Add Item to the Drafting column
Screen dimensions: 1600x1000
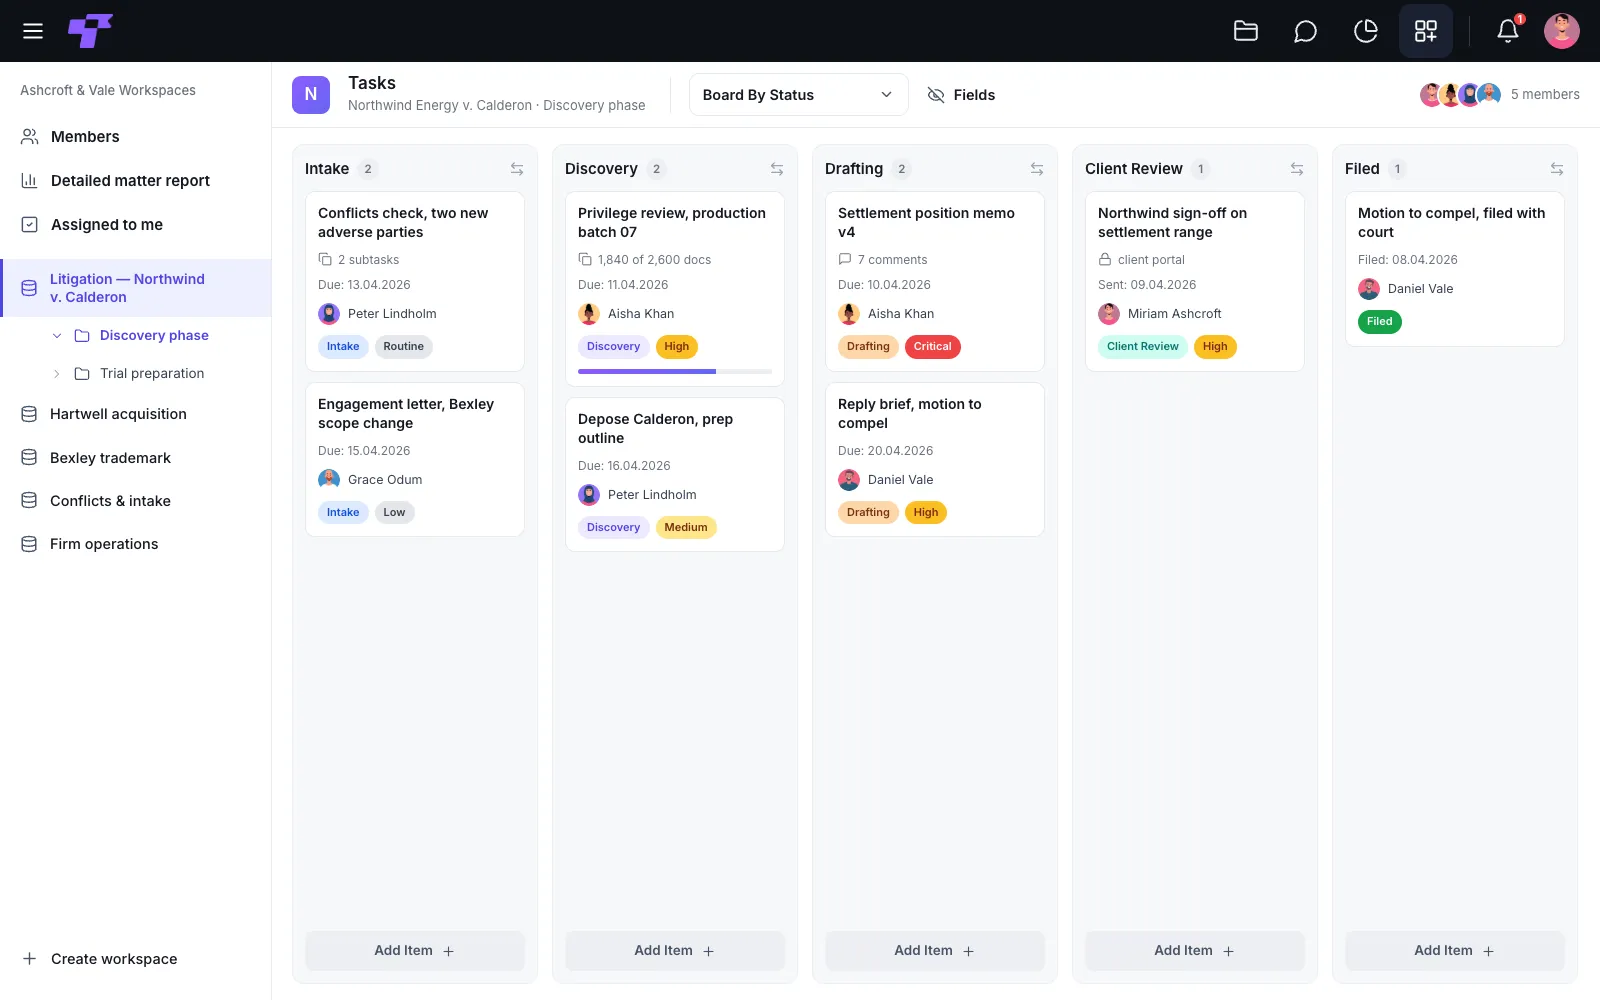pyautogui.click(x=935, y=951)
